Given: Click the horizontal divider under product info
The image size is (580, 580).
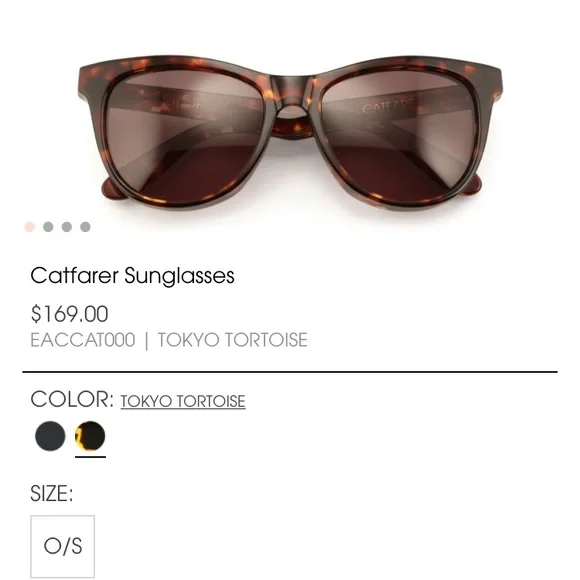Looking at the screenshot, I should point(290,371).
